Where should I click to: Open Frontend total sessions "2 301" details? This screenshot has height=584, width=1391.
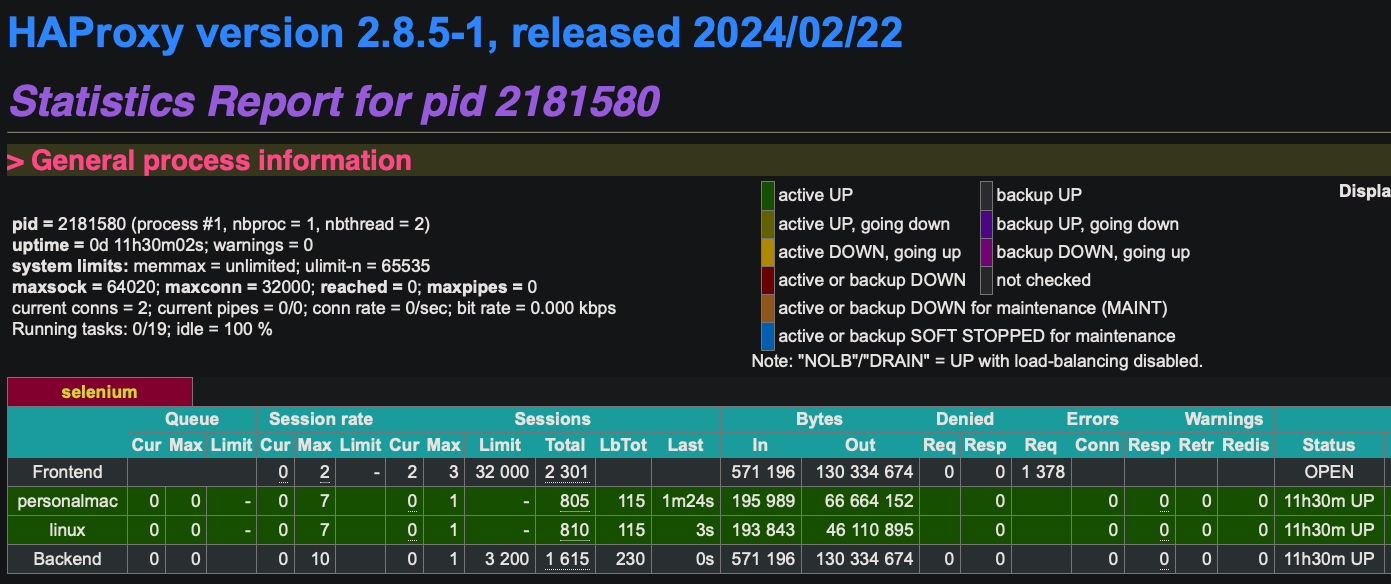[x=567, y=471]
